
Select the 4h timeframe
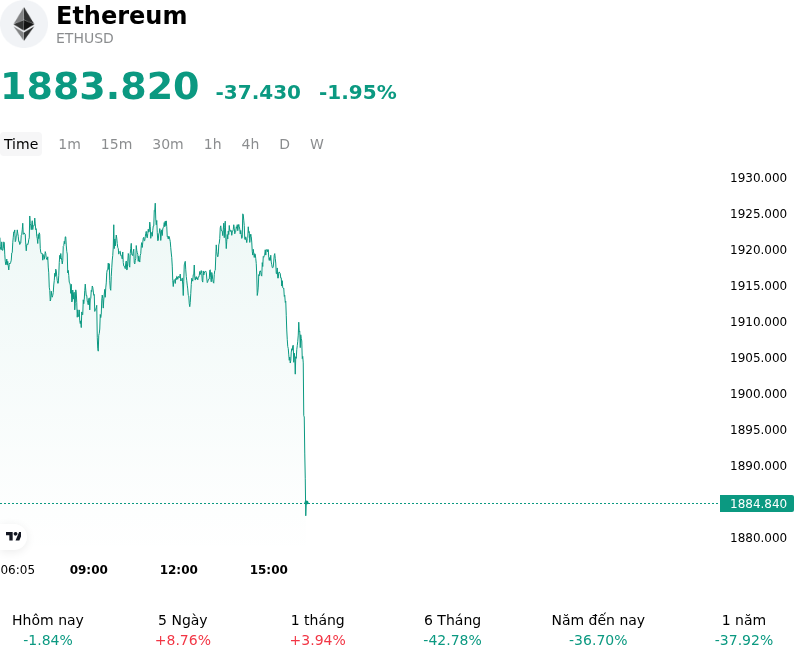pyautogui.click(x=250, y=144)
